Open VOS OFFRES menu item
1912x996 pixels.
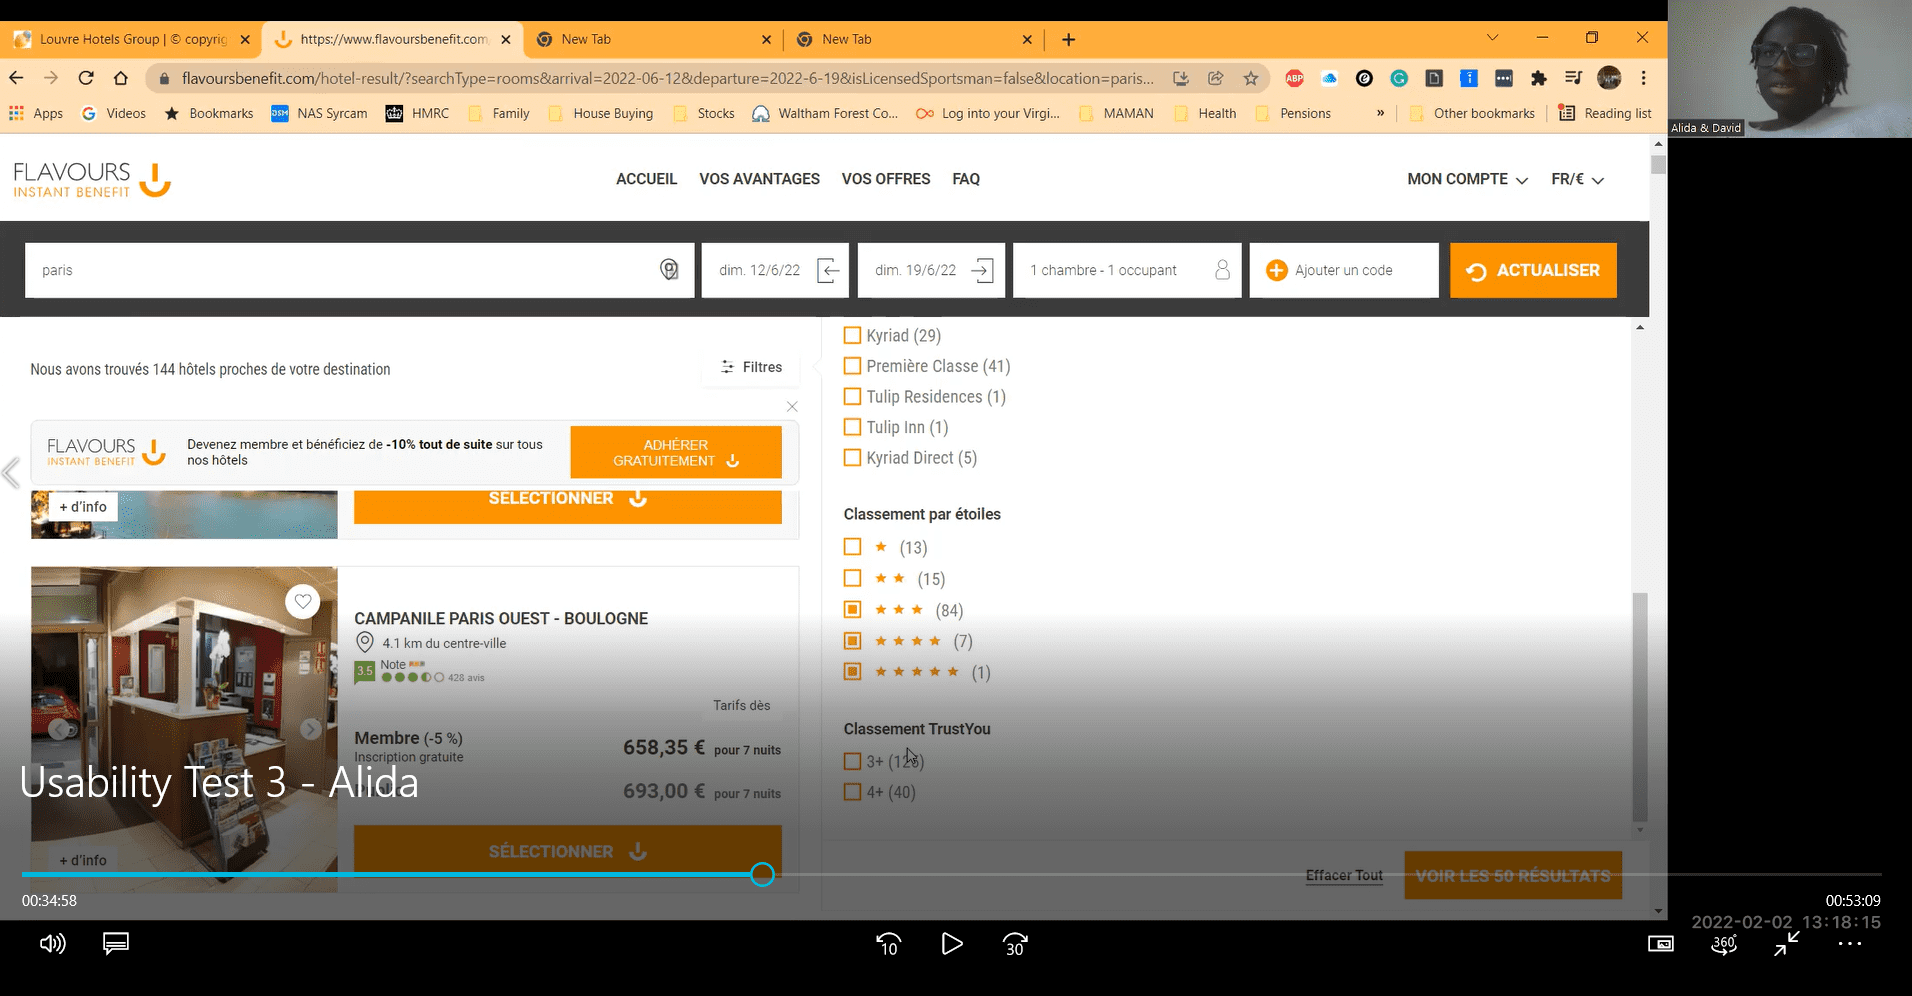click(x=886, y=179)
